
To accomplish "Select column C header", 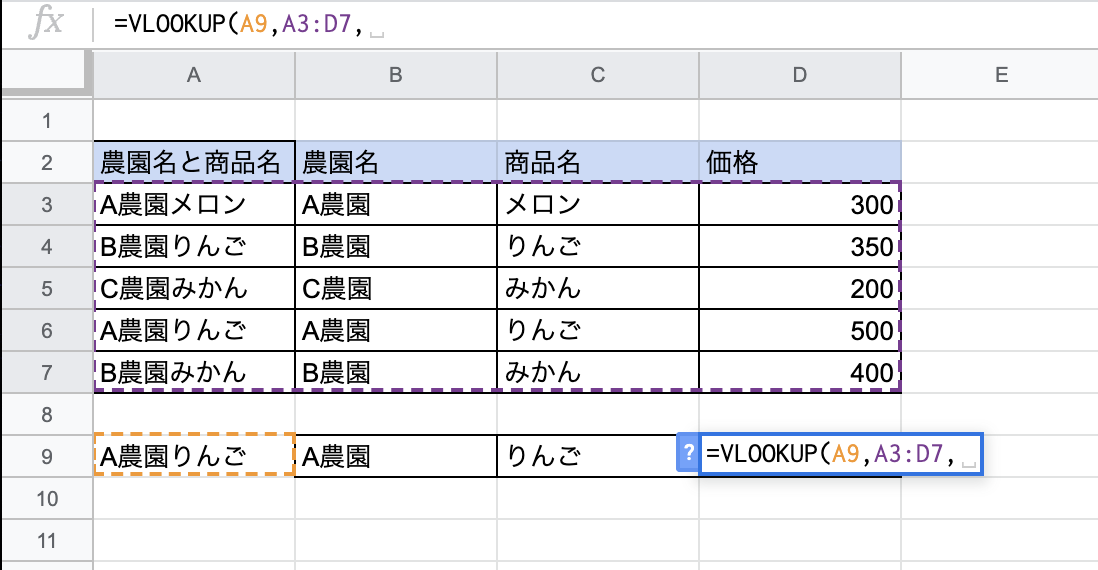I will [x=597, y=75].
